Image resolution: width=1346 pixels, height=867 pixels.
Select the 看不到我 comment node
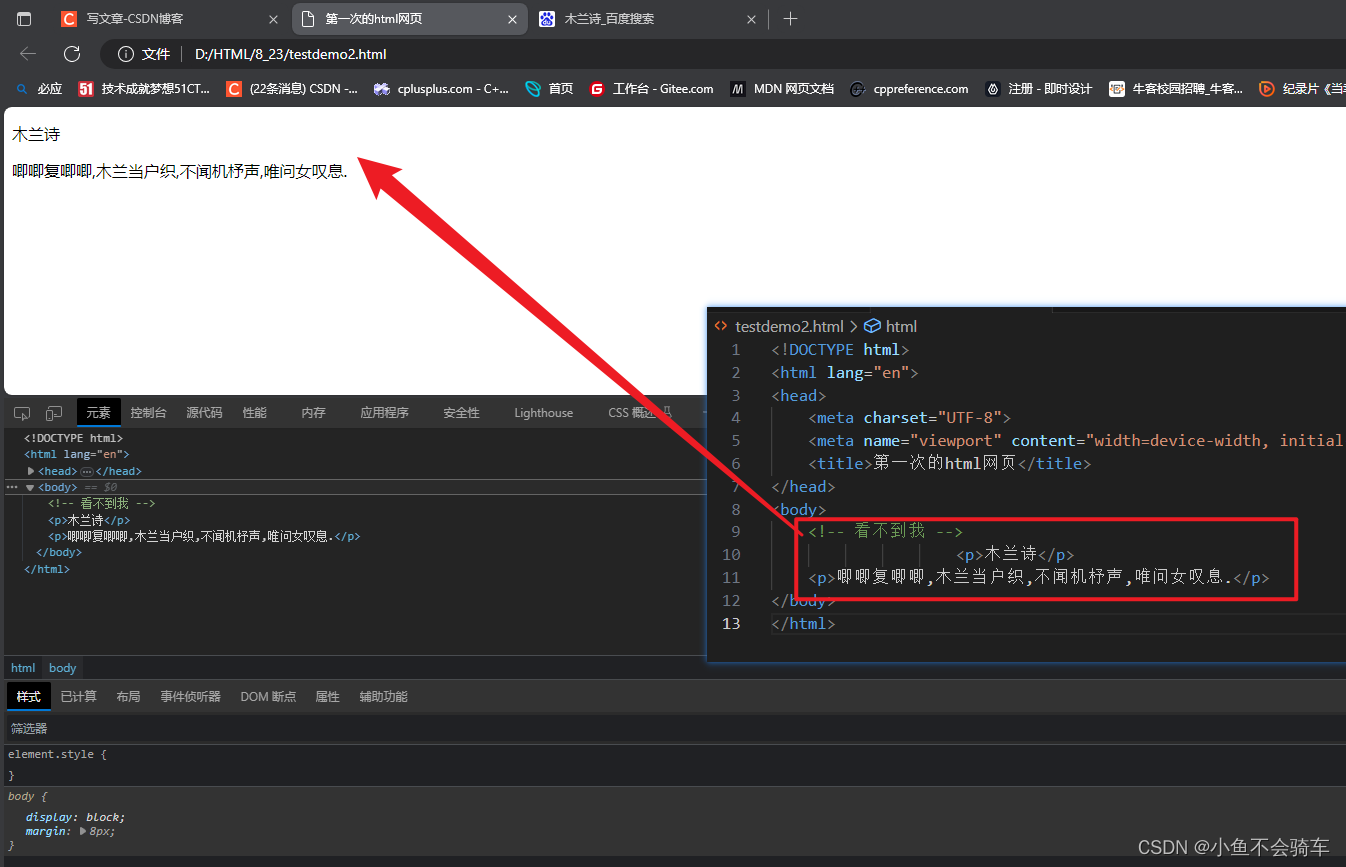[101, 504]
